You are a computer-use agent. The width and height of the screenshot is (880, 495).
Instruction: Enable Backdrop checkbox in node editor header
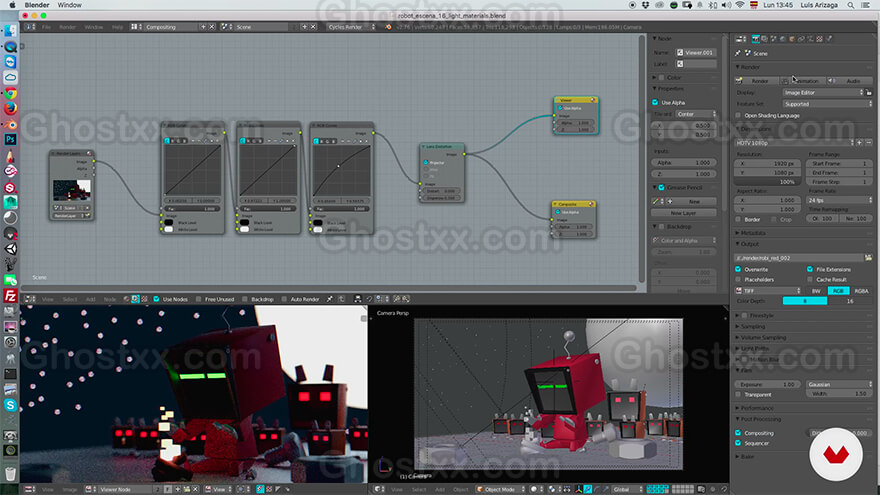(x=245, y=299)
